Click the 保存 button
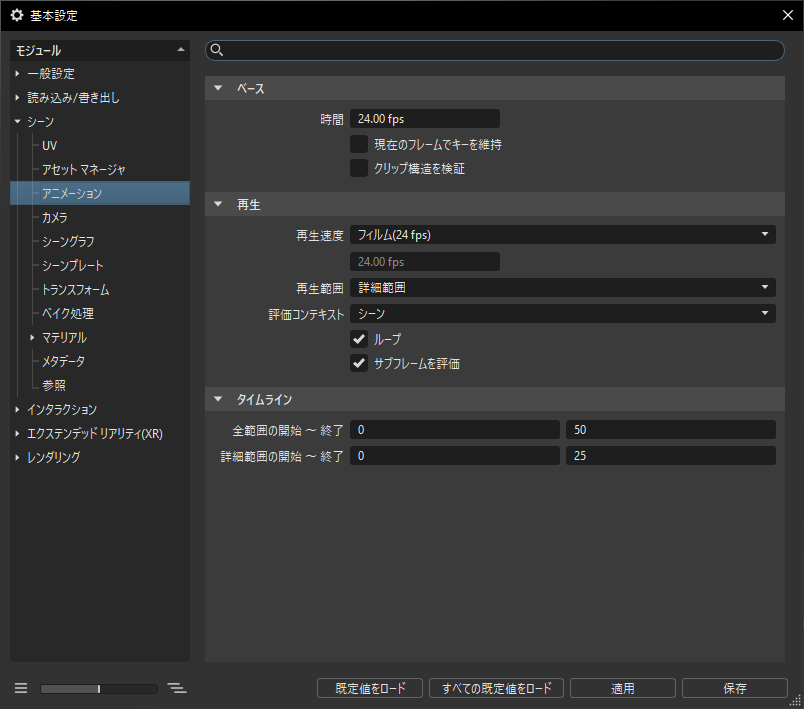 coord(735,688)
